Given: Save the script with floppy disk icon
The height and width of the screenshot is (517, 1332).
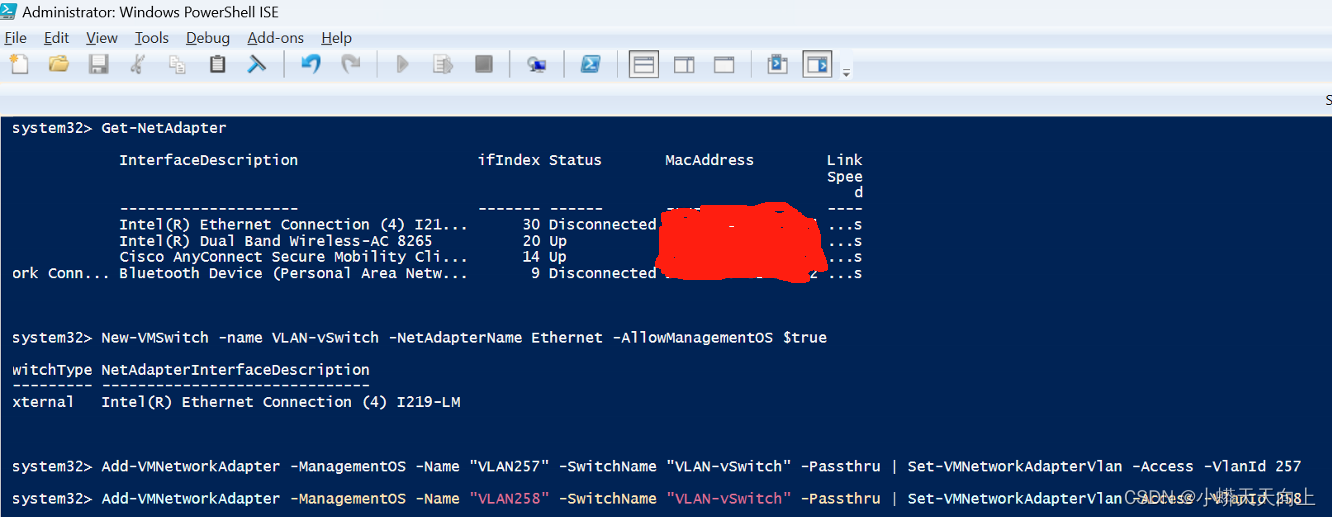Looking at the screenshot, I should pyautogui.click(x=98, y=65).
